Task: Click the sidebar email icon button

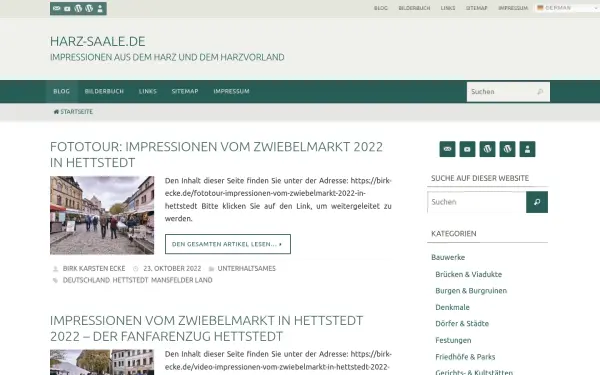Action: pos(447,149)
